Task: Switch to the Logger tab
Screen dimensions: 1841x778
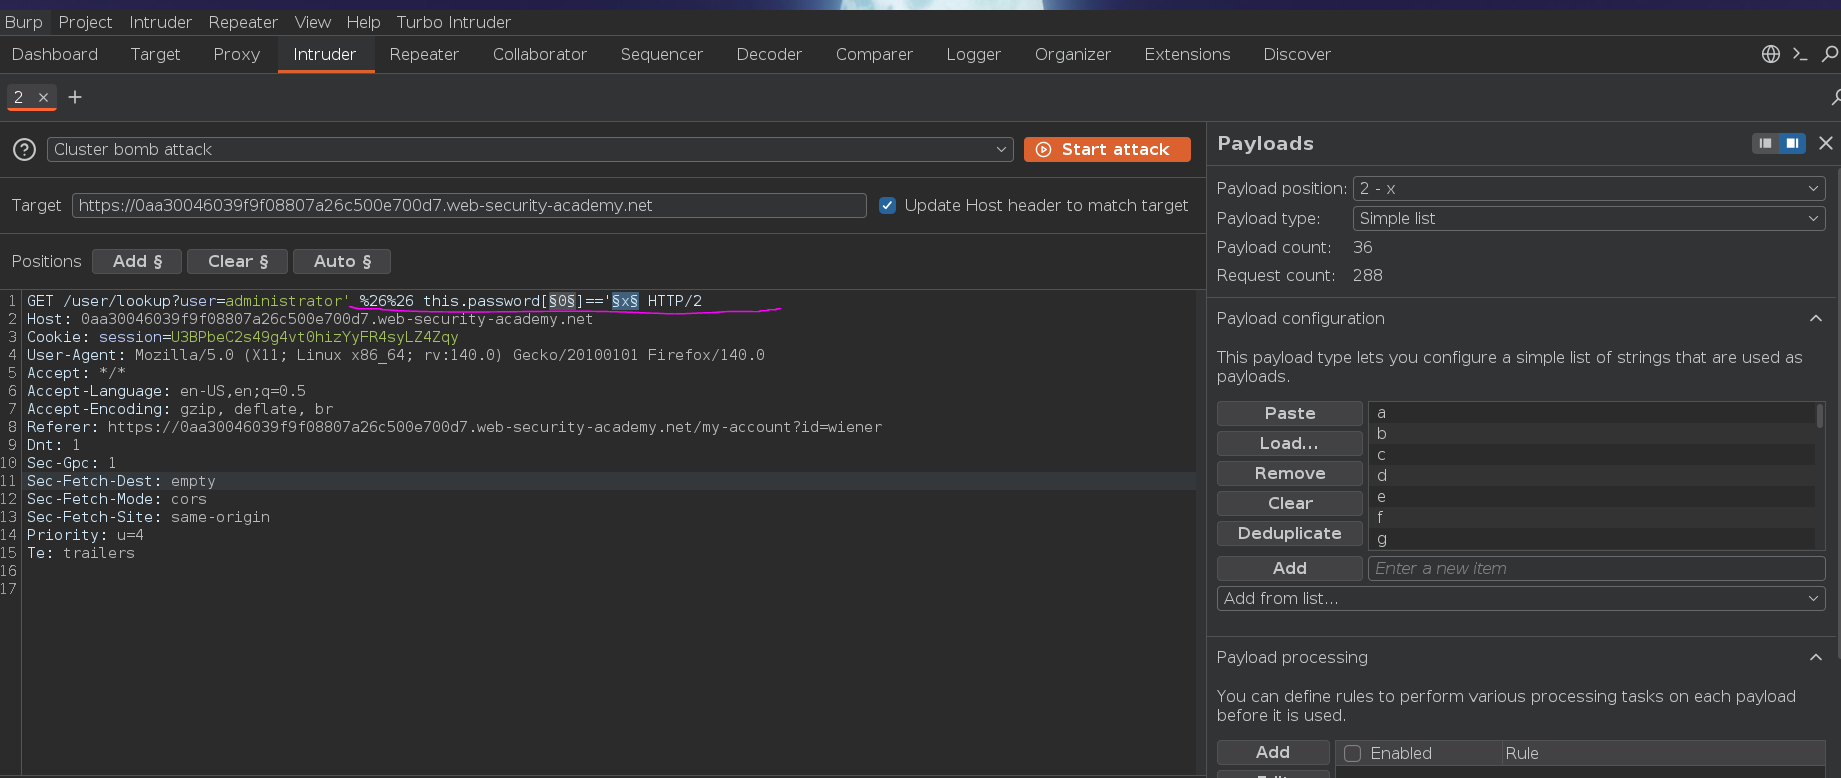Action: pyautogui.click(x=973, y=54)
